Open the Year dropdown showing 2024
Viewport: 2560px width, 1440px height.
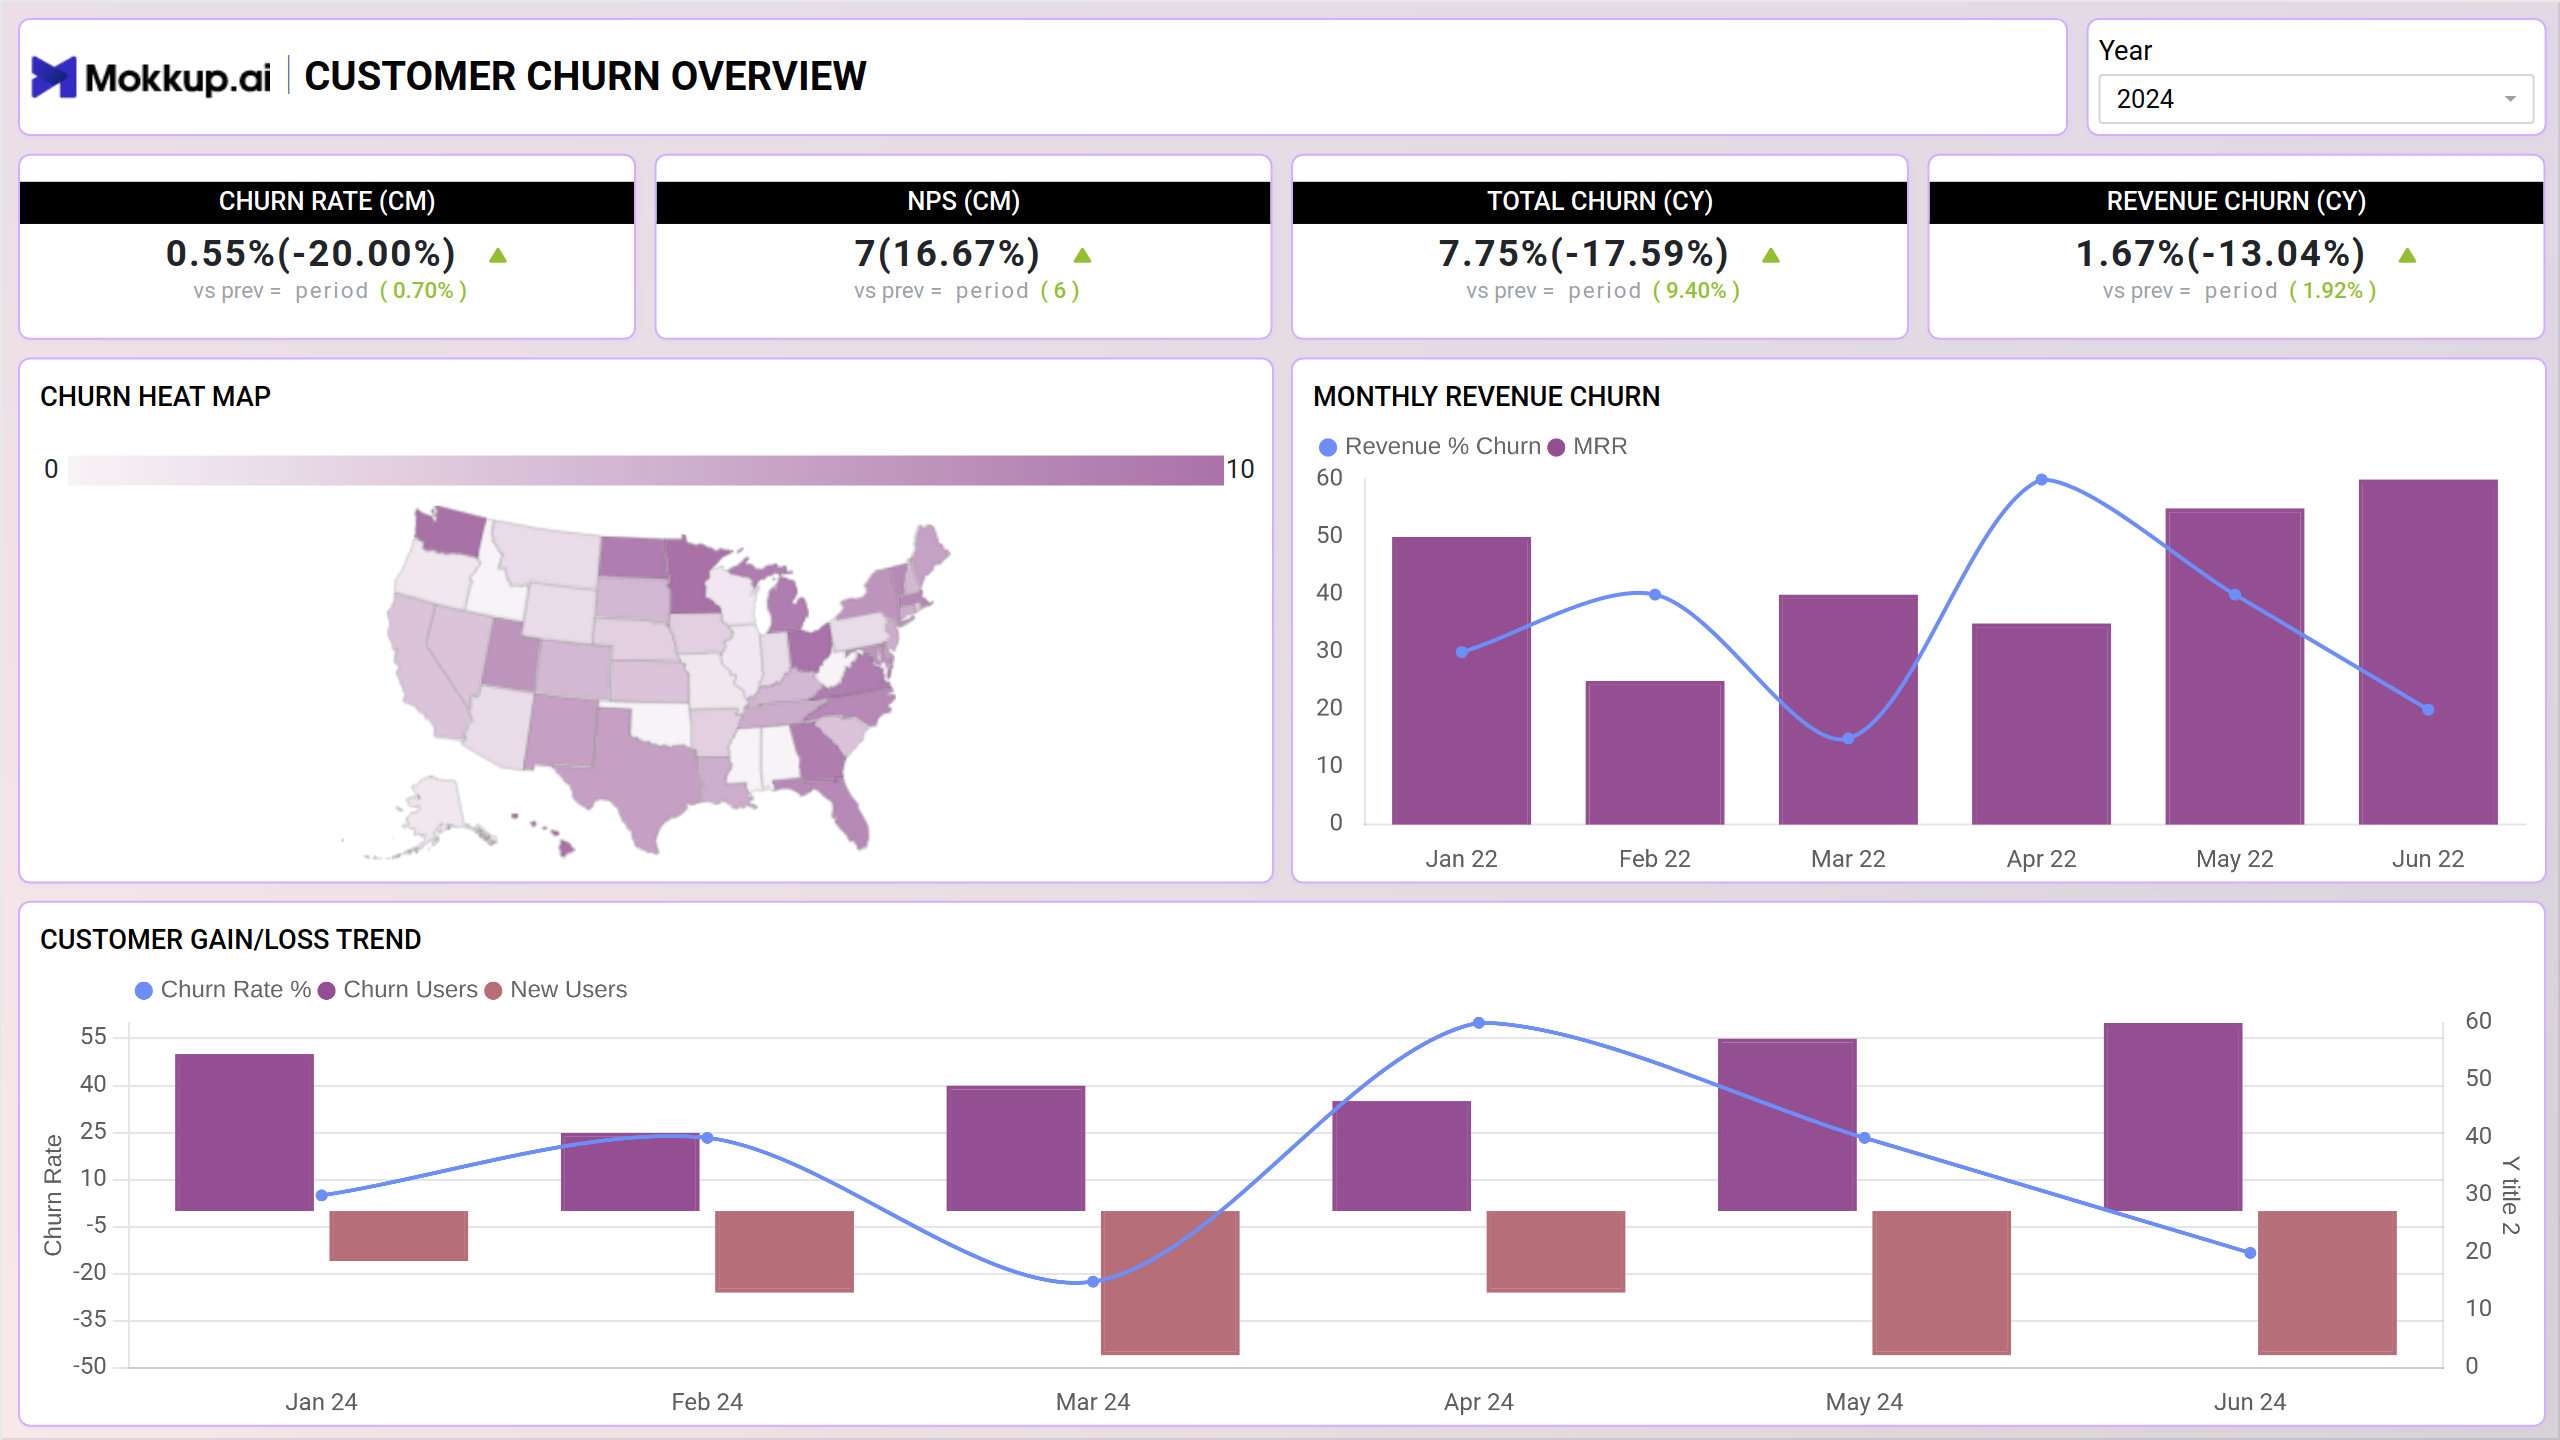click(2315, 99)
